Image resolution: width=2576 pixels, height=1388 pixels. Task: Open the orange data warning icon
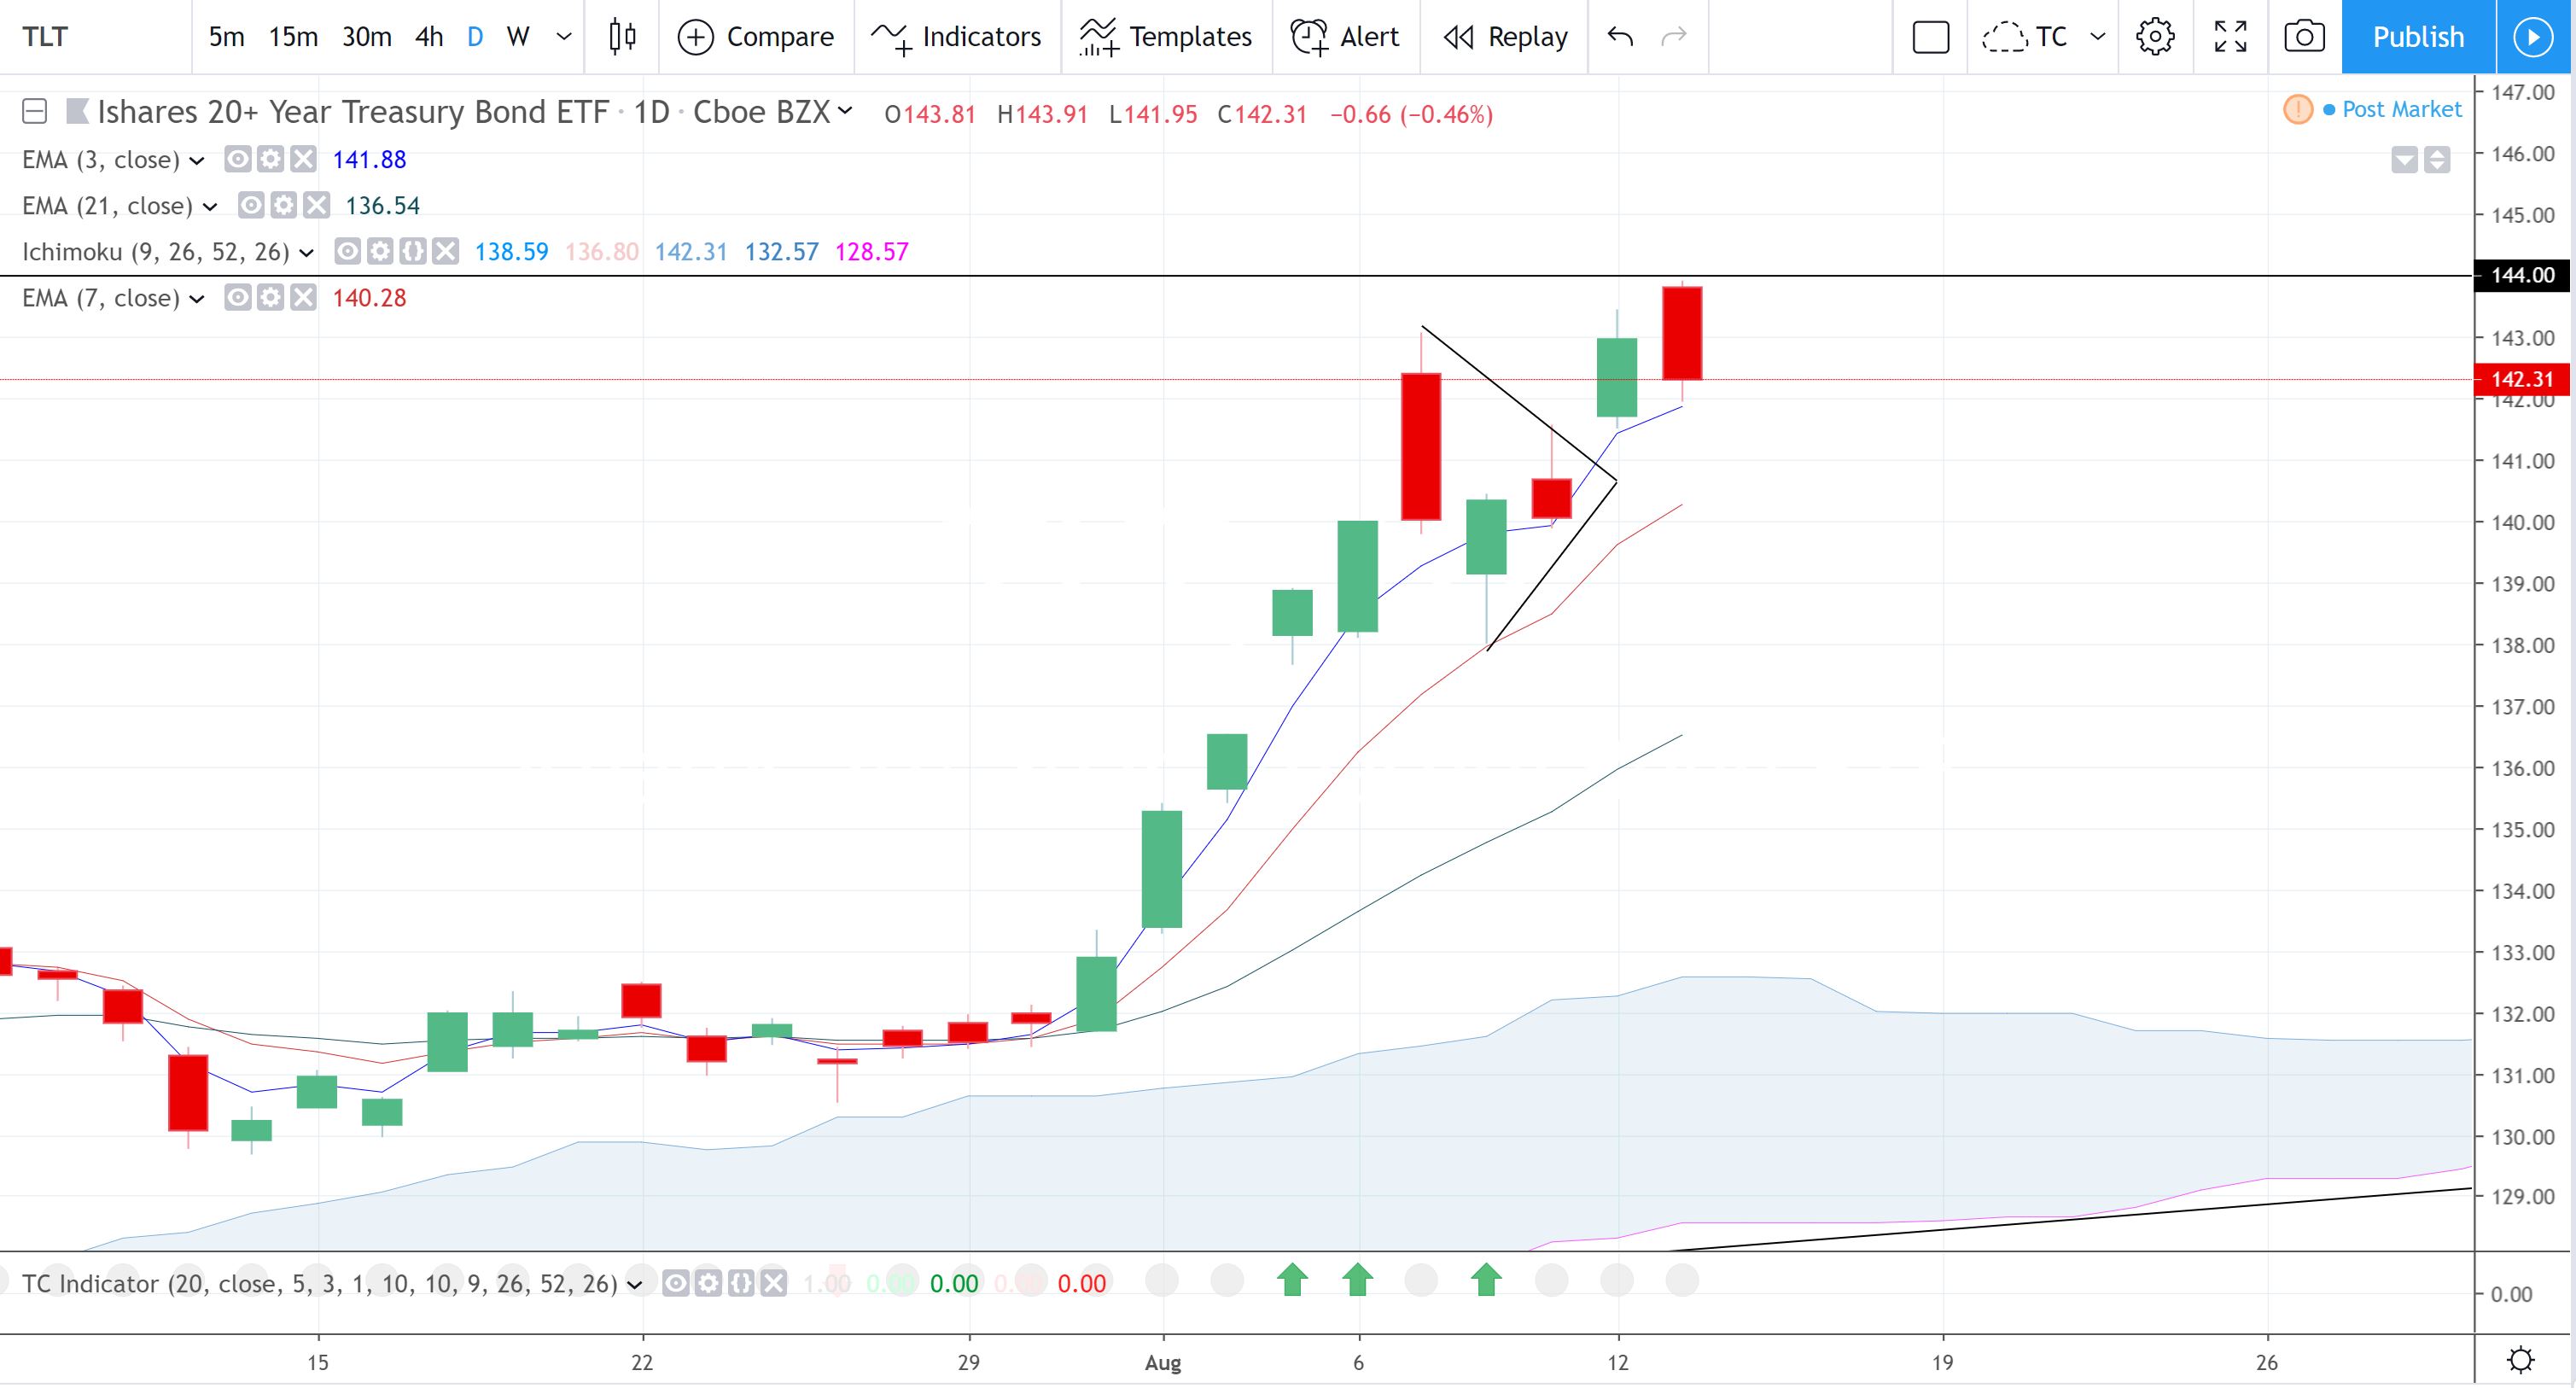tap(2298, 109)
